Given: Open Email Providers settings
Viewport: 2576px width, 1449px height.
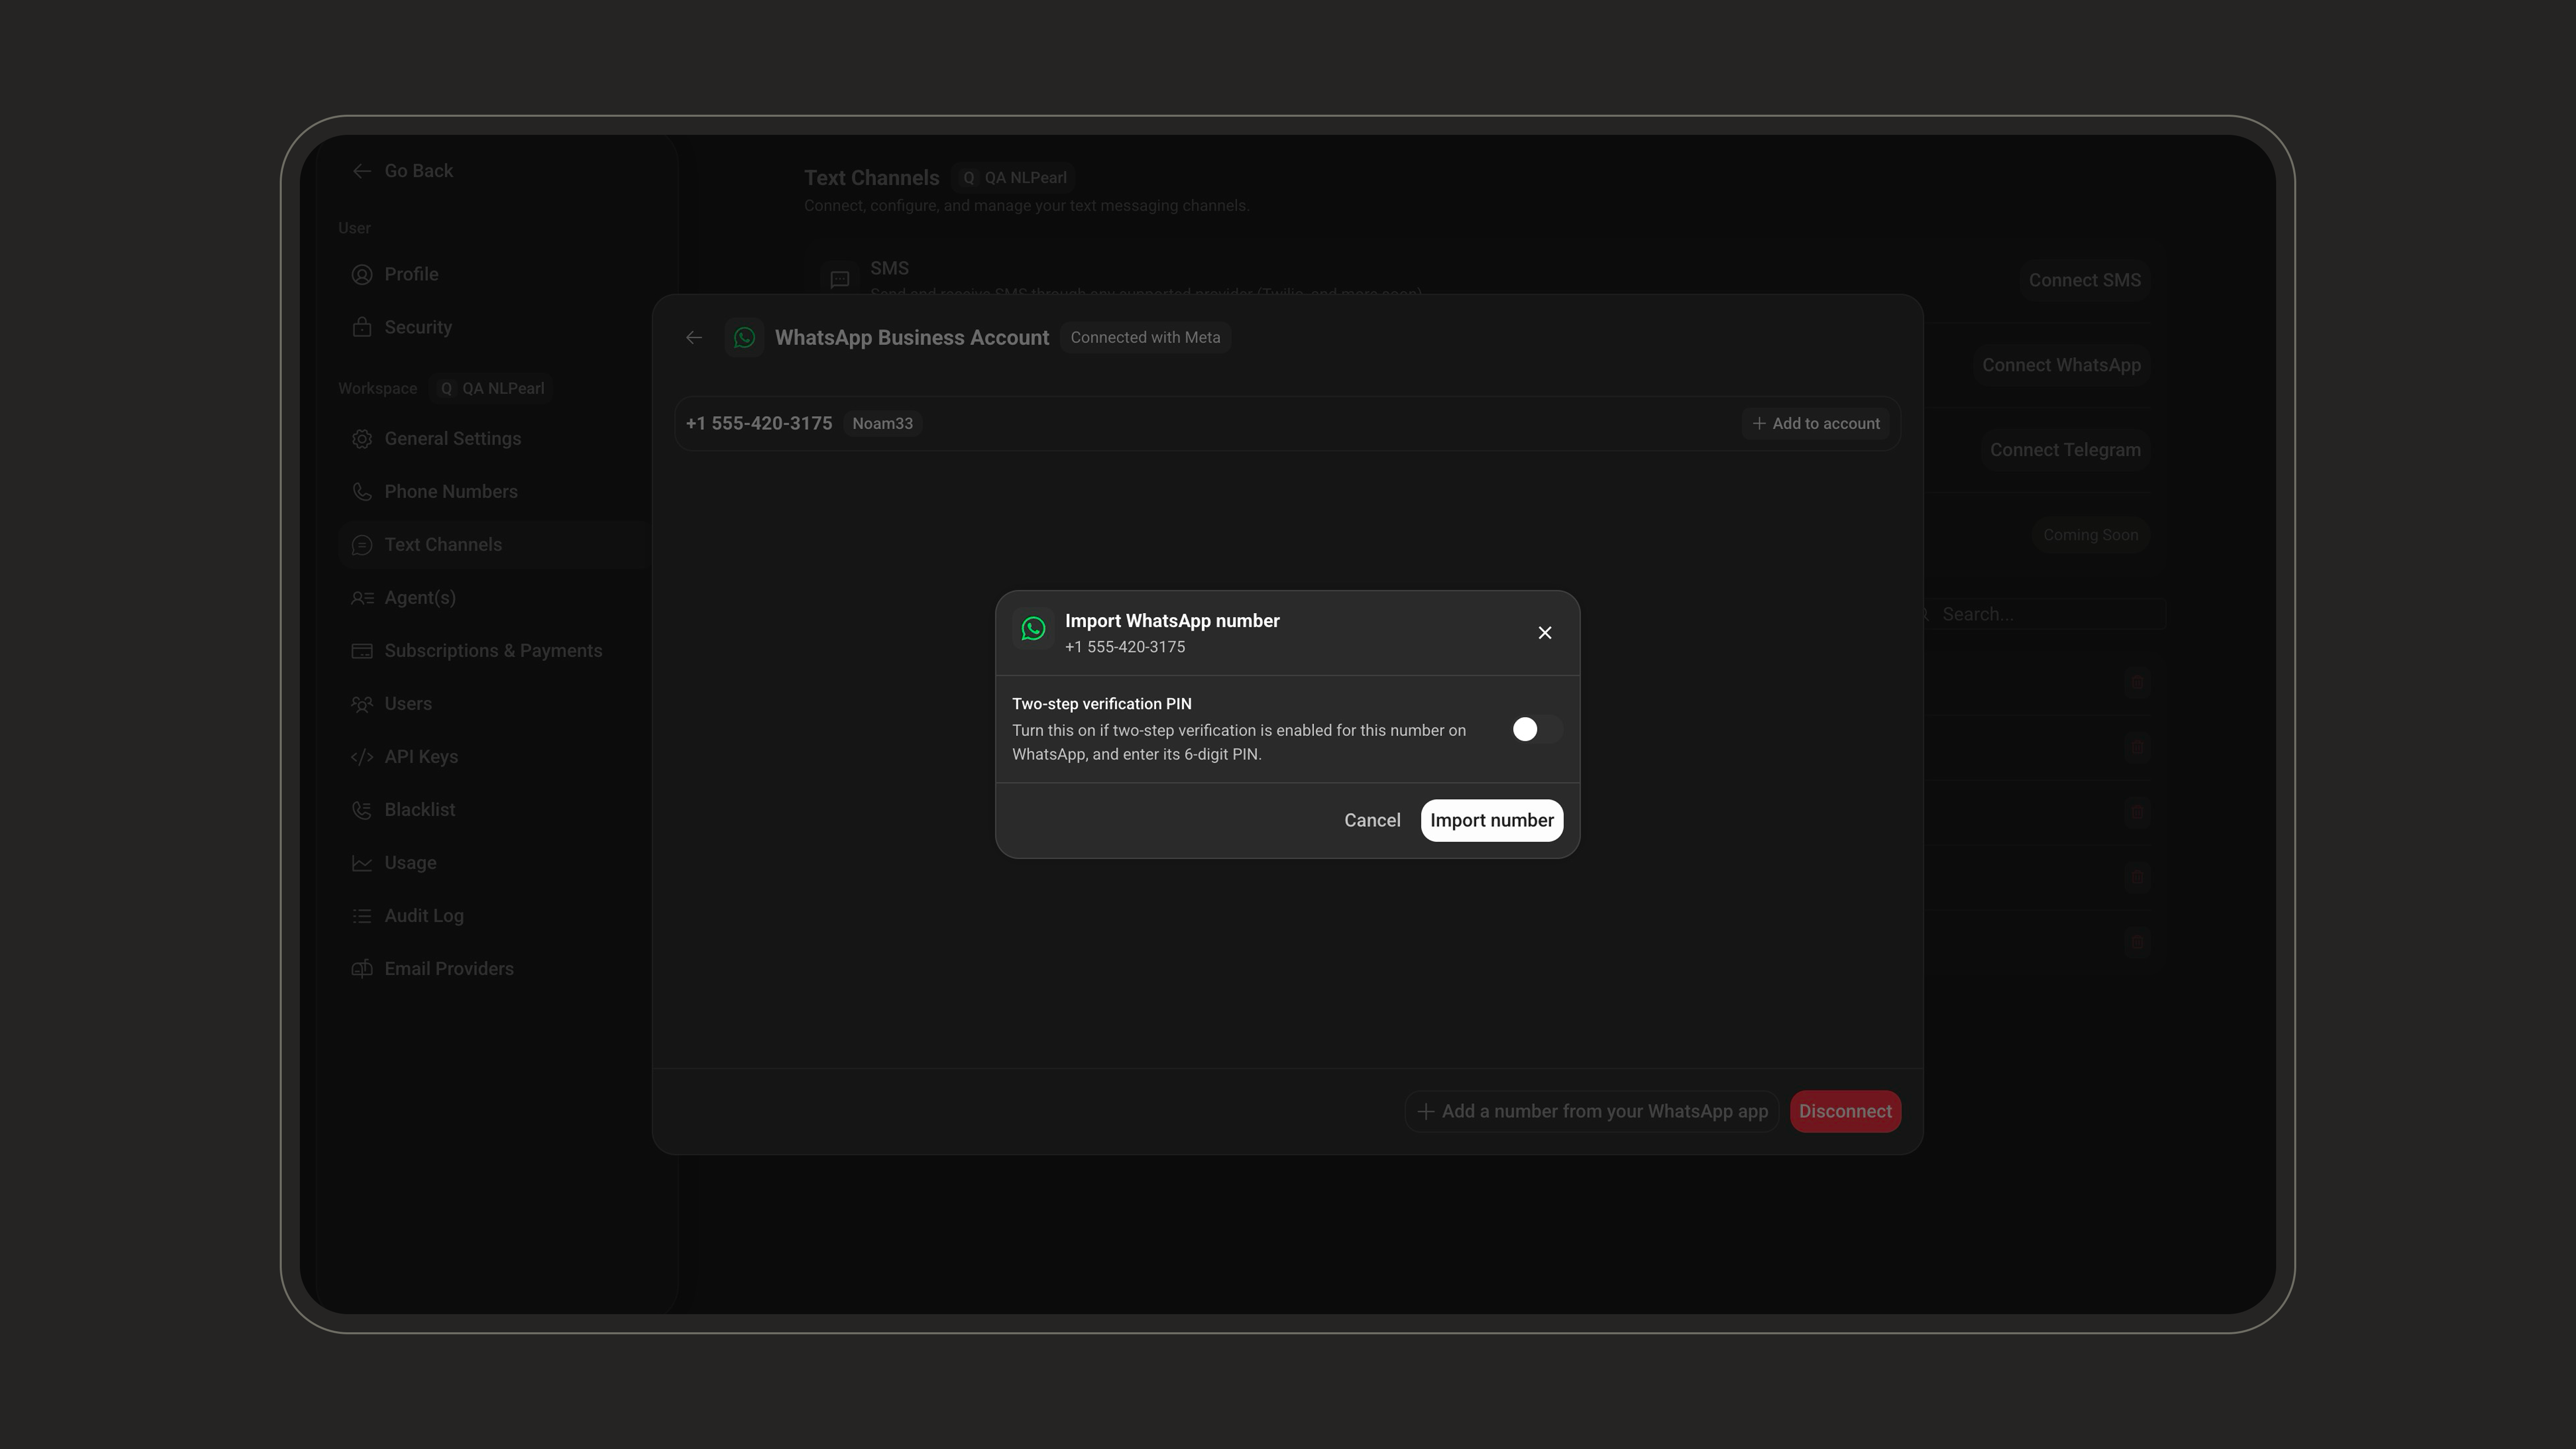Looking at the screenshot, I should 449,969.
